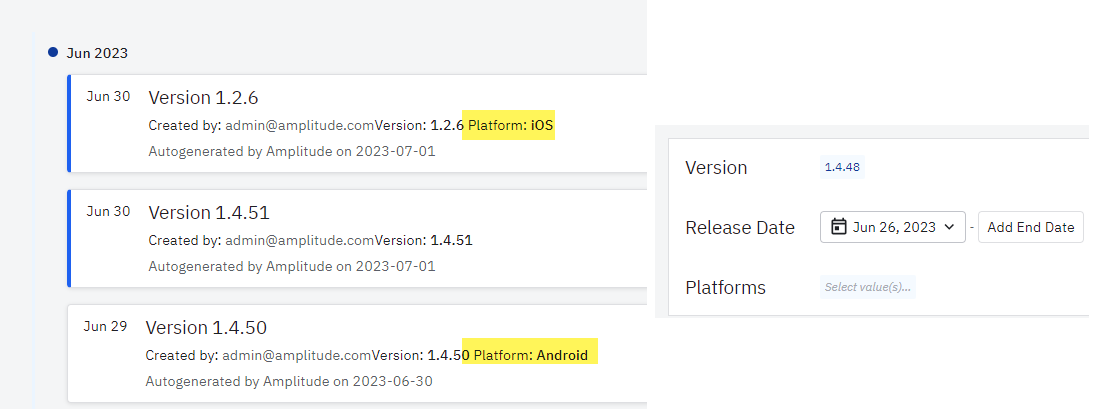Open the Version 1.4.50 release card
This screenshot has width=1098, height=409.
click(357, 353)
